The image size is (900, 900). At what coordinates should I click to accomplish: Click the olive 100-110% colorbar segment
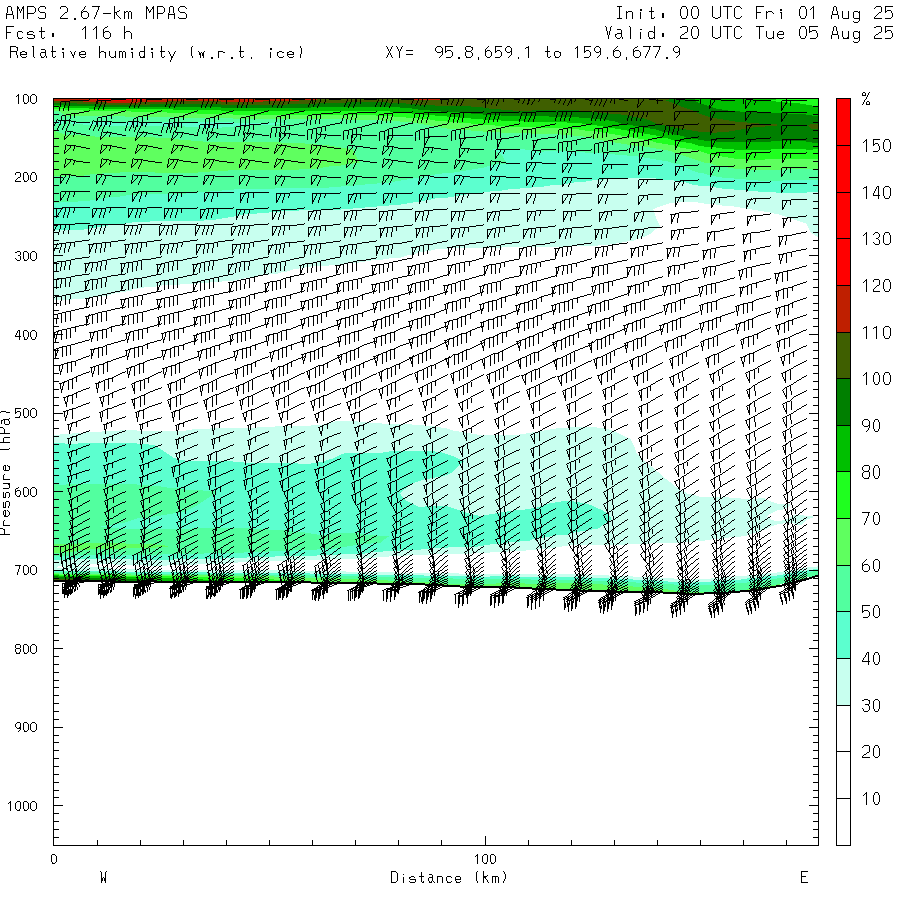tap(843, 355)
